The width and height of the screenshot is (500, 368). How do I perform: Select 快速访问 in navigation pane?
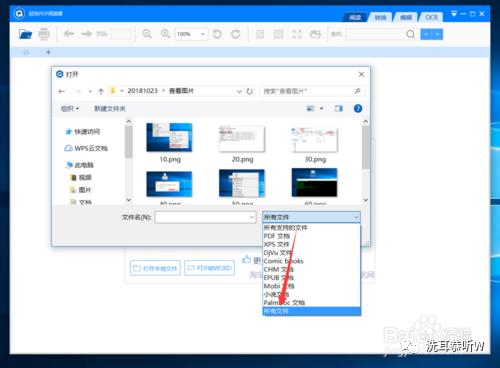point(83,132)
